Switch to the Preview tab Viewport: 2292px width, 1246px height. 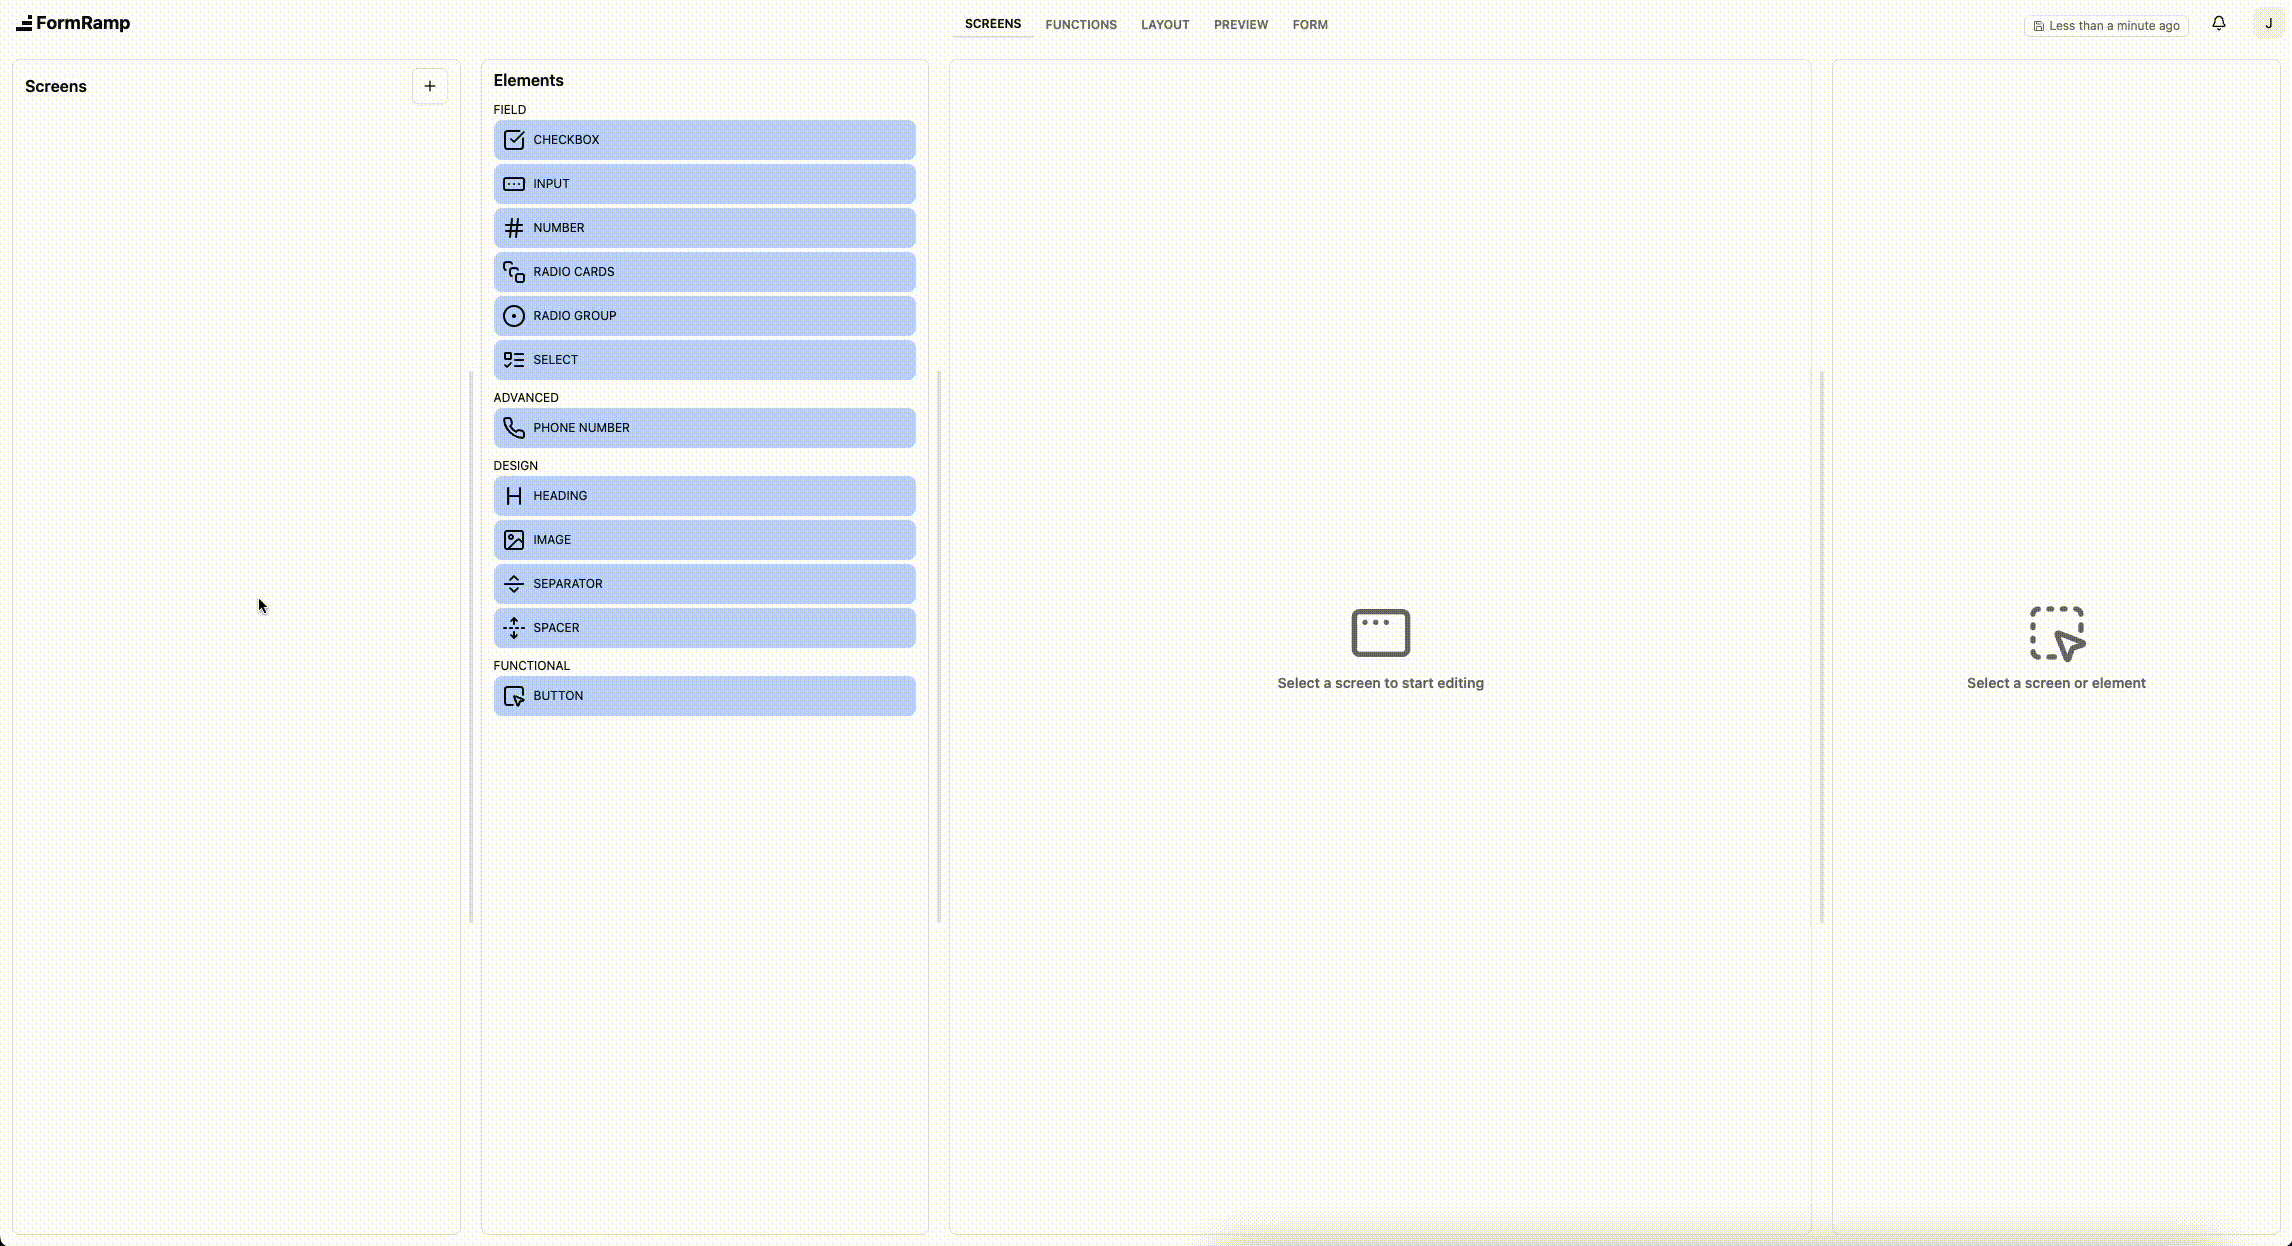point(1240,24)
